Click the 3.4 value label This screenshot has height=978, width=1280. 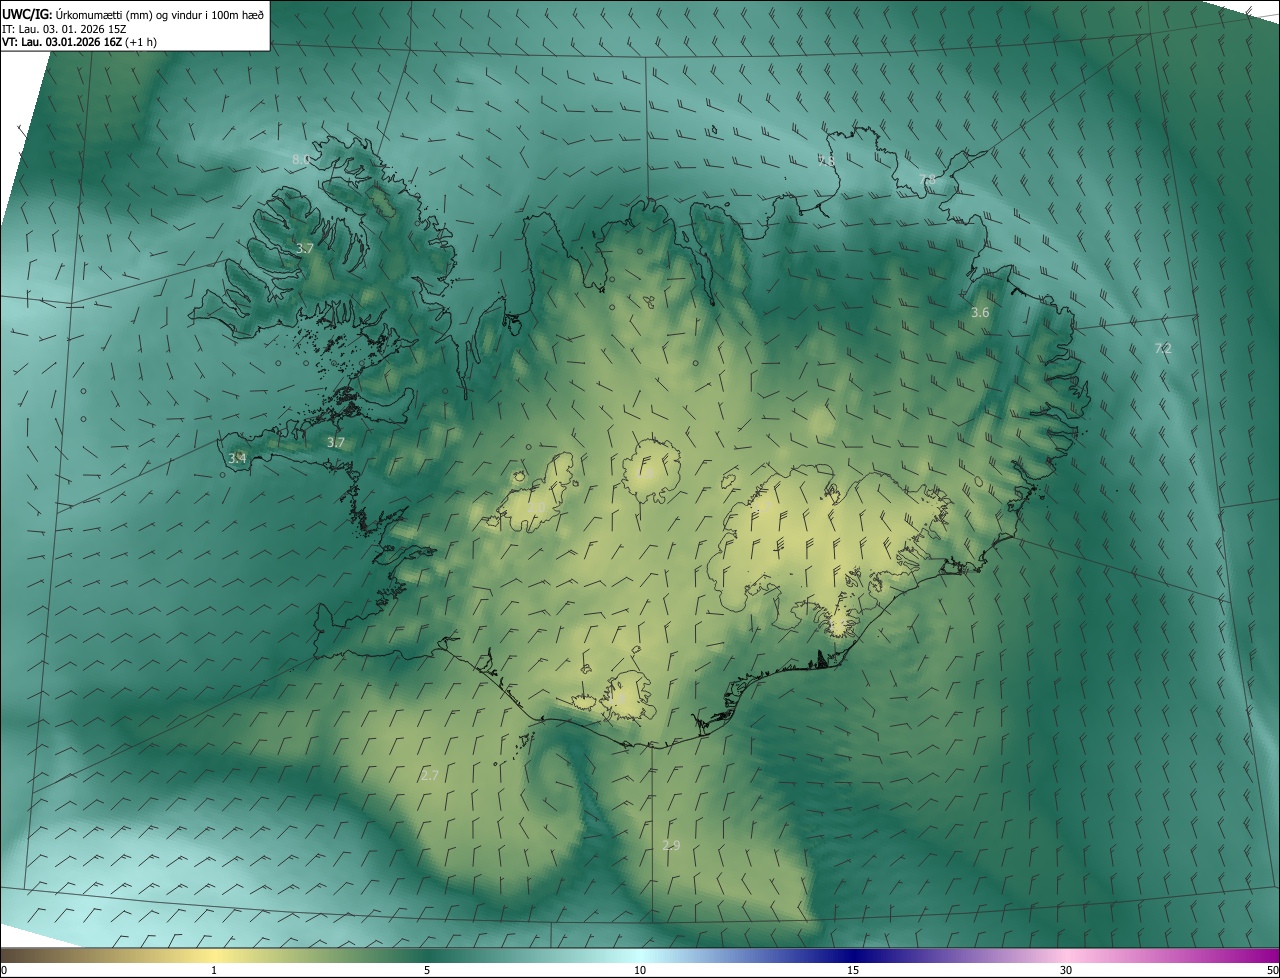[x=237, y=458]
